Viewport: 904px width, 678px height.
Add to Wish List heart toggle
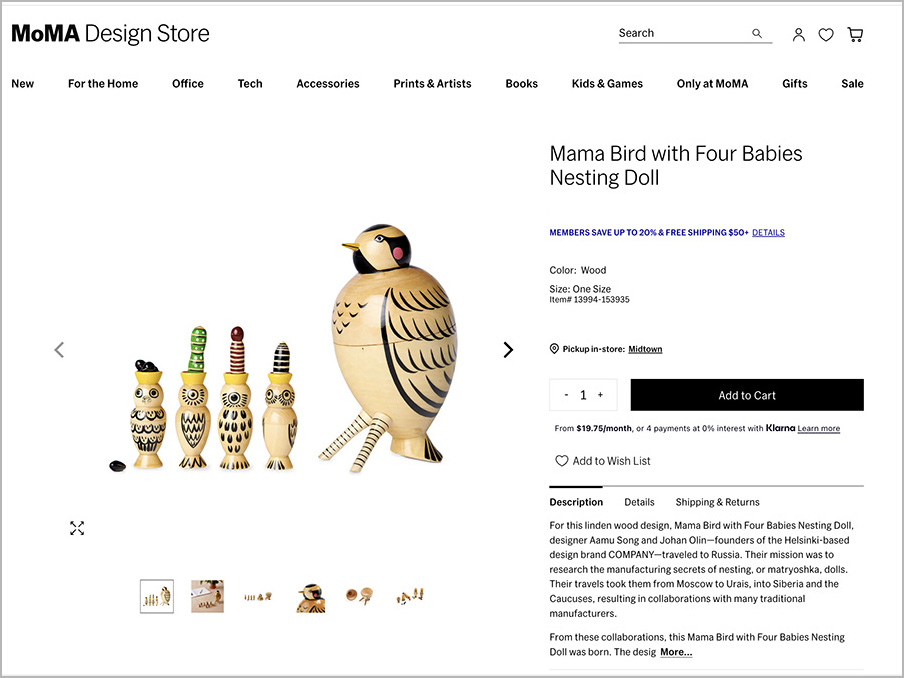[562, 461]
